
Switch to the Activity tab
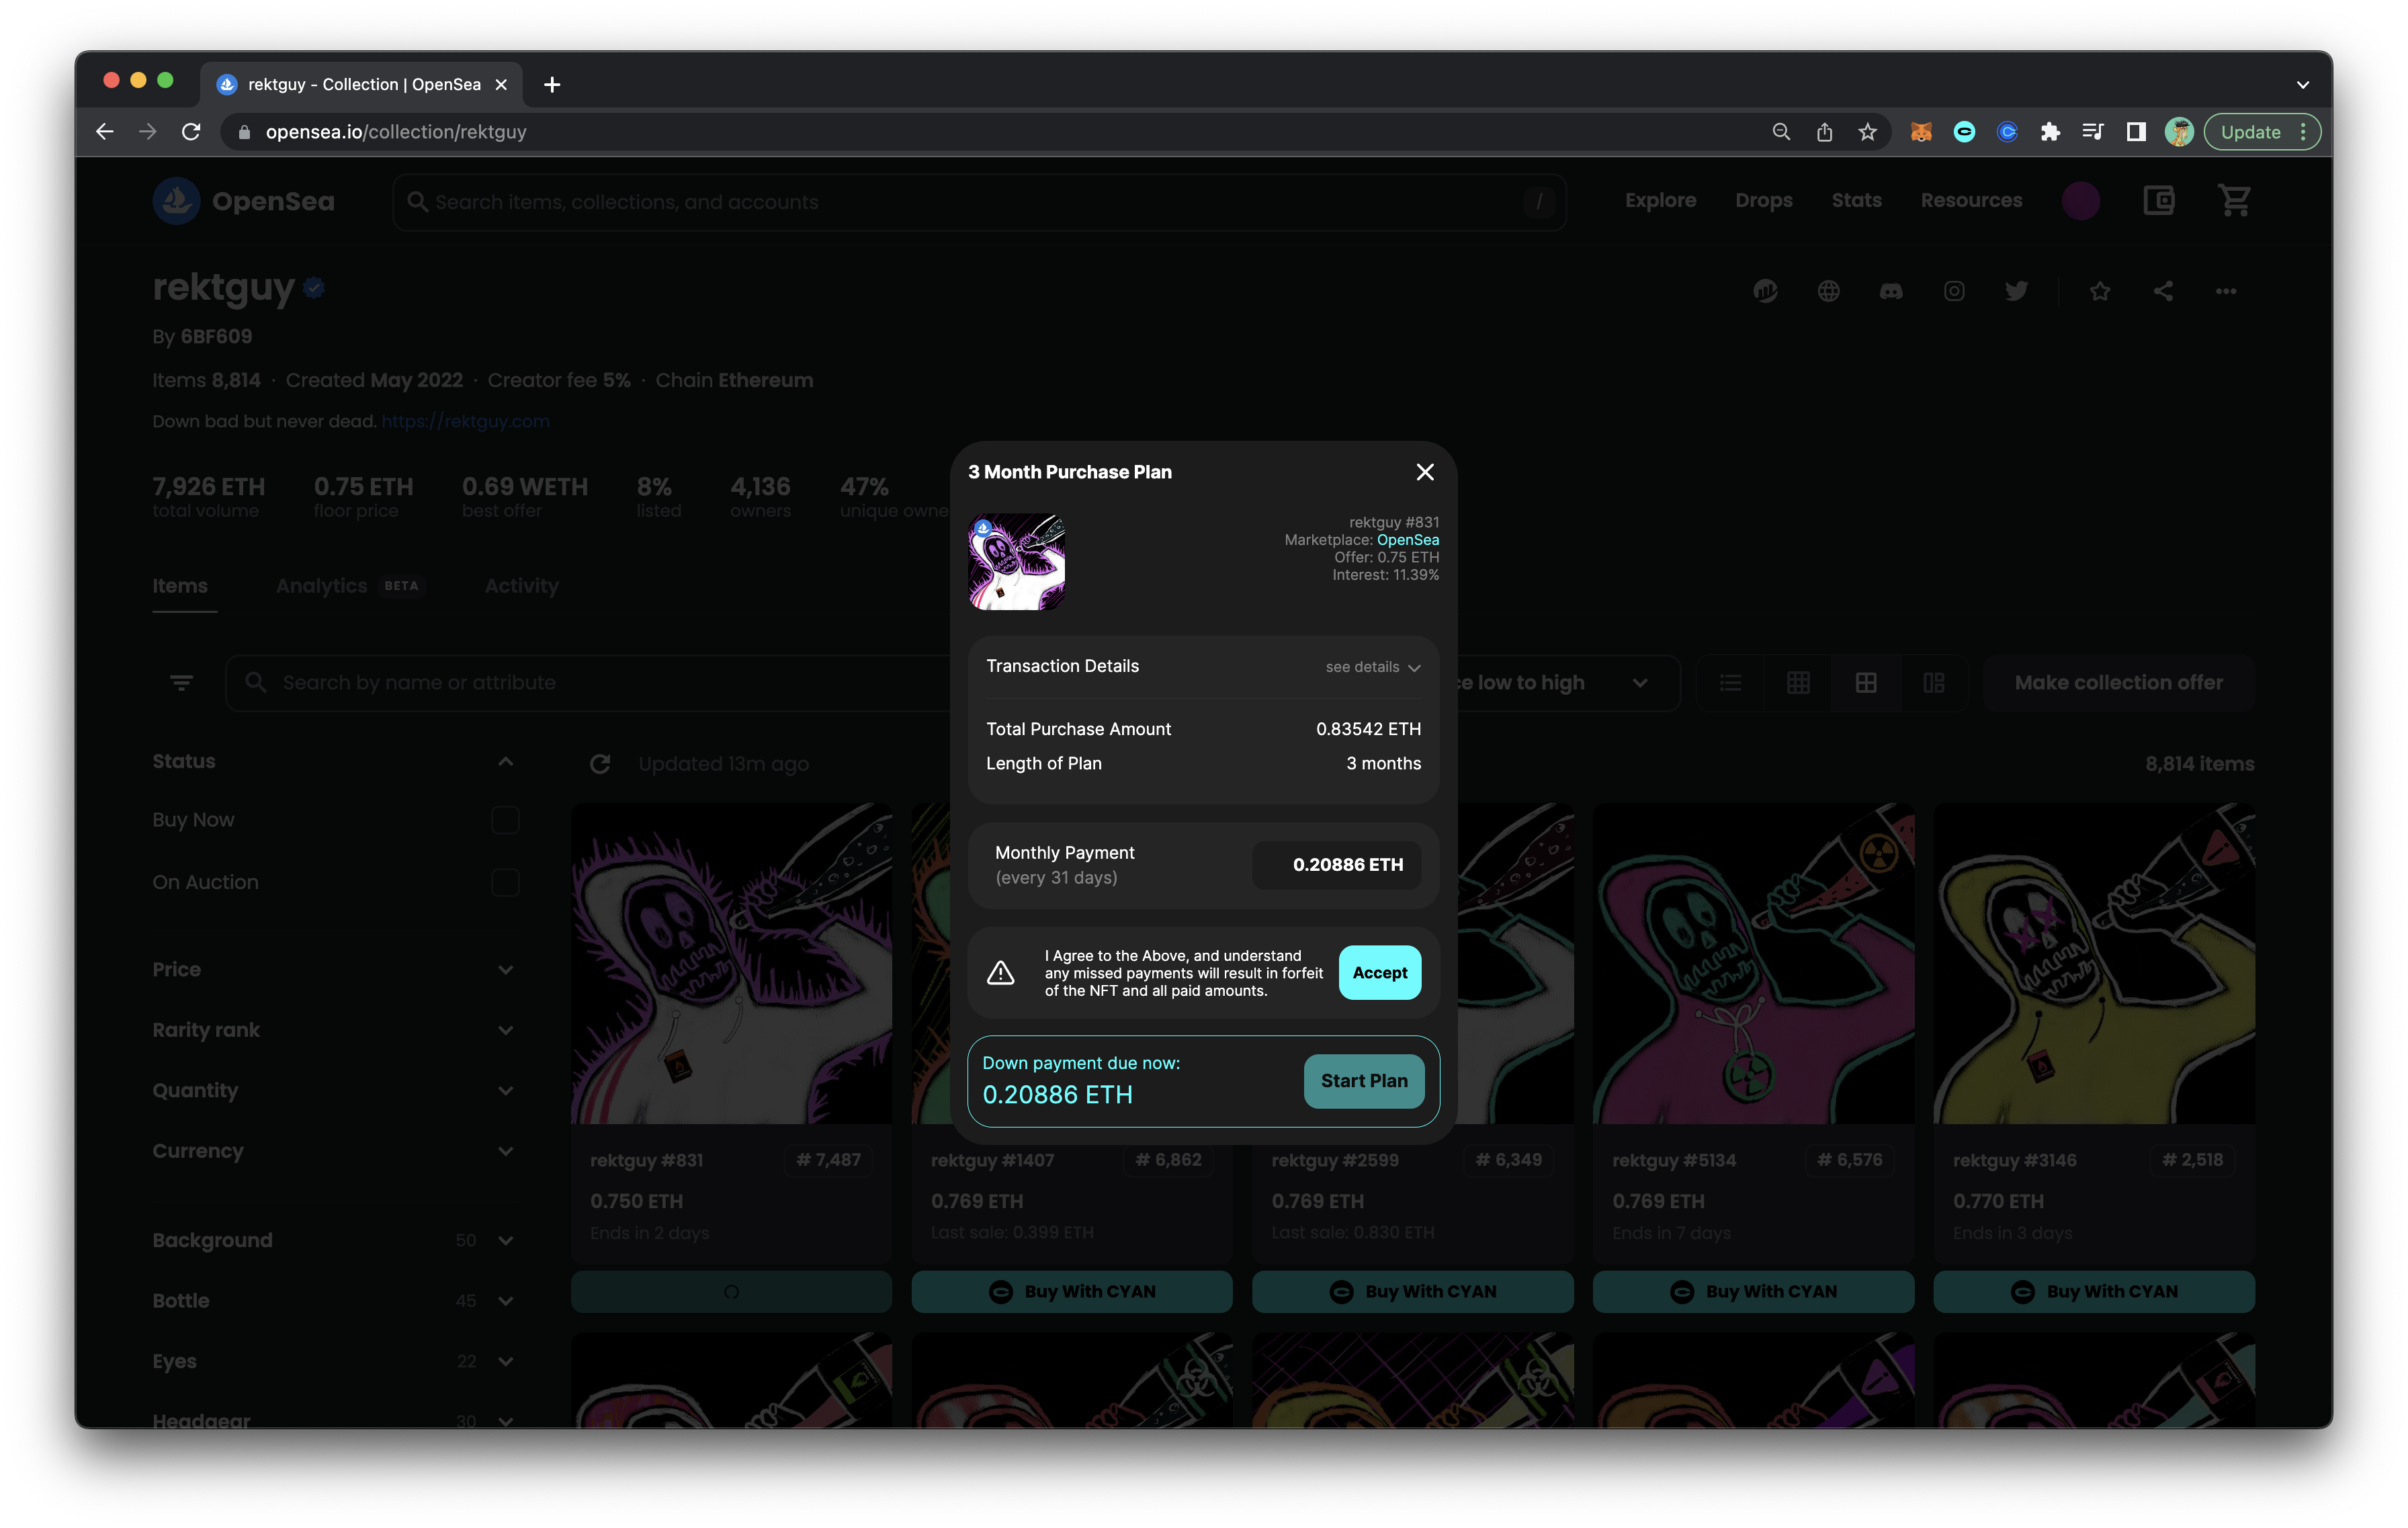pos(521,586)
